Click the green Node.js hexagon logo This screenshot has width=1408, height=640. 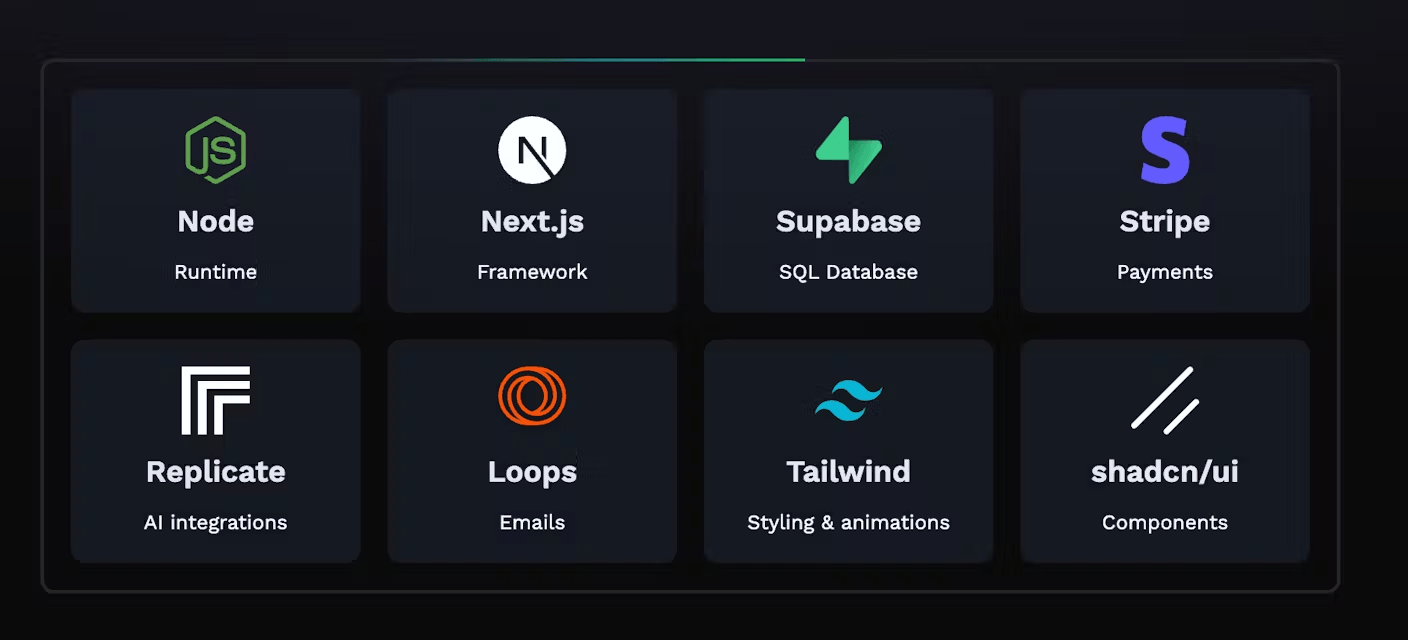click(215, 150)
